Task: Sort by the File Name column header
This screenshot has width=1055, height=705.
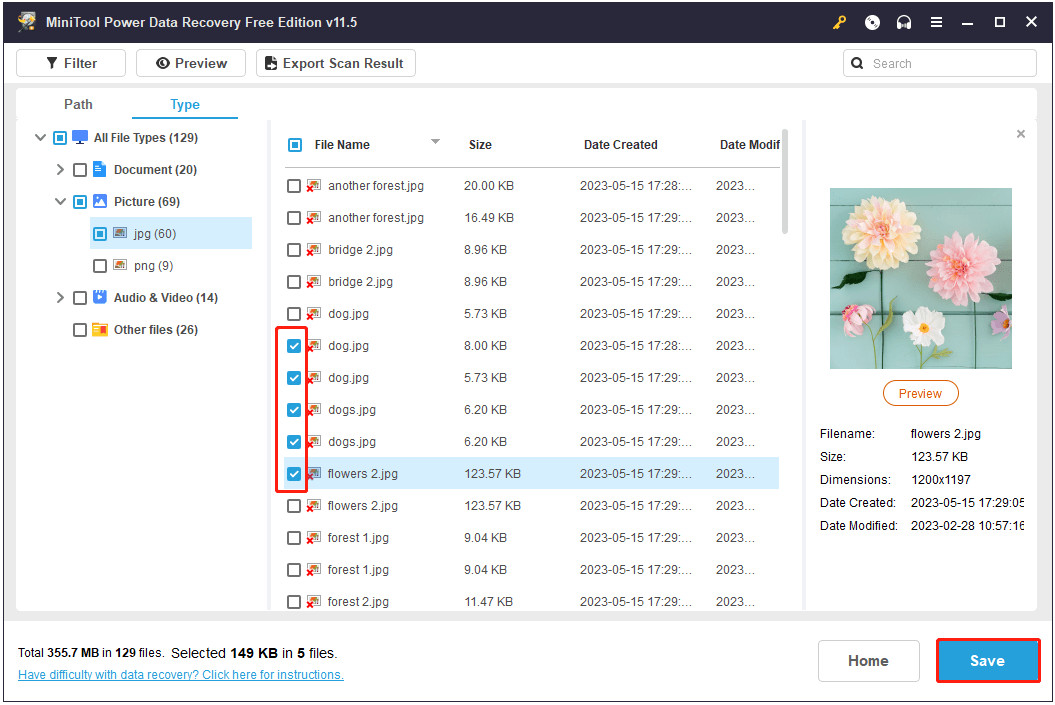Action: coord(342,145)
